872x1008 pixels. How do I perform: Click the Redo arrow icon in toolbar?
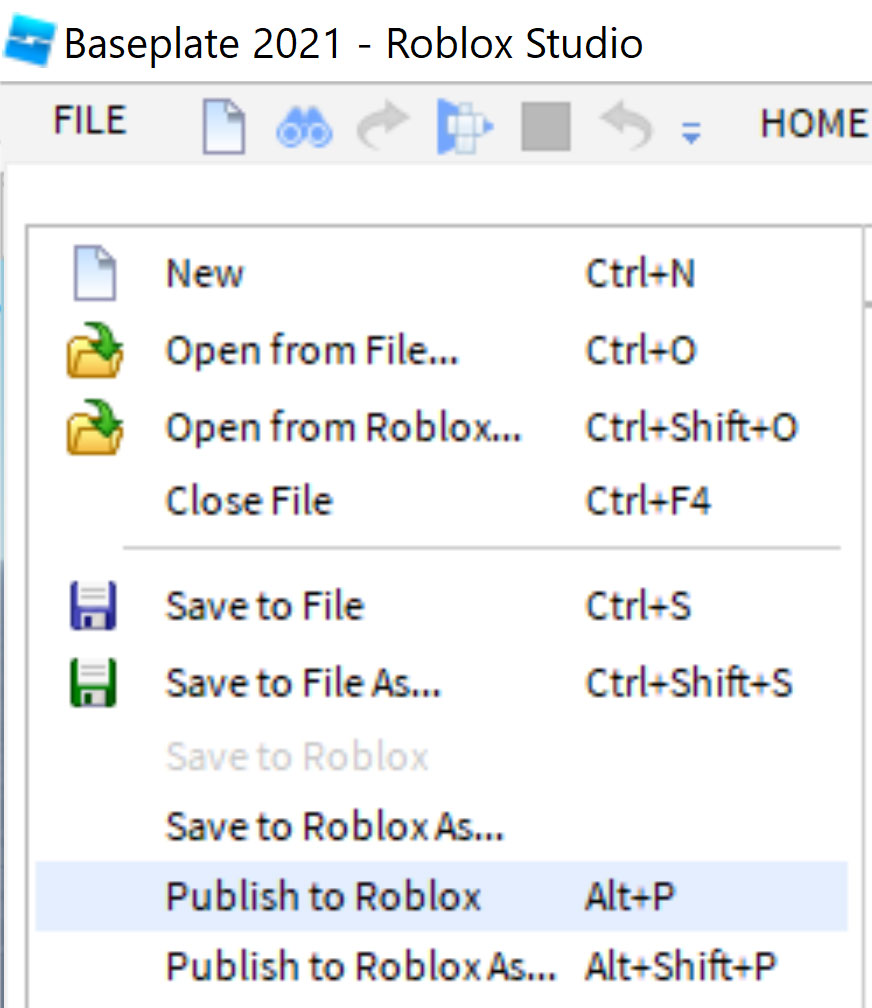pos(384,125)
